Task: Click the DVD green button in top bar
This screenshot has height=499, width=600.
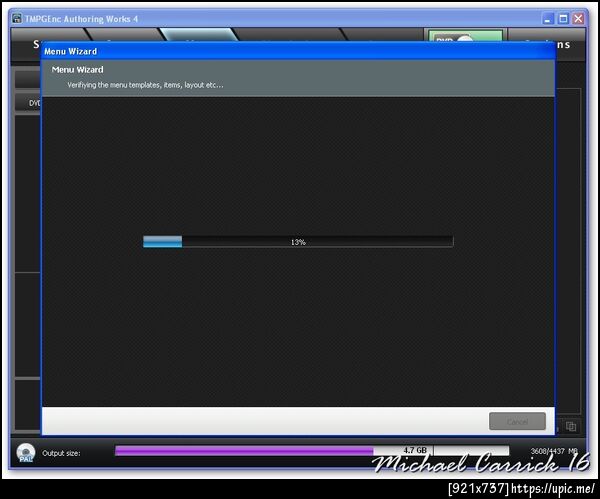Action: (x=465, y=35)
